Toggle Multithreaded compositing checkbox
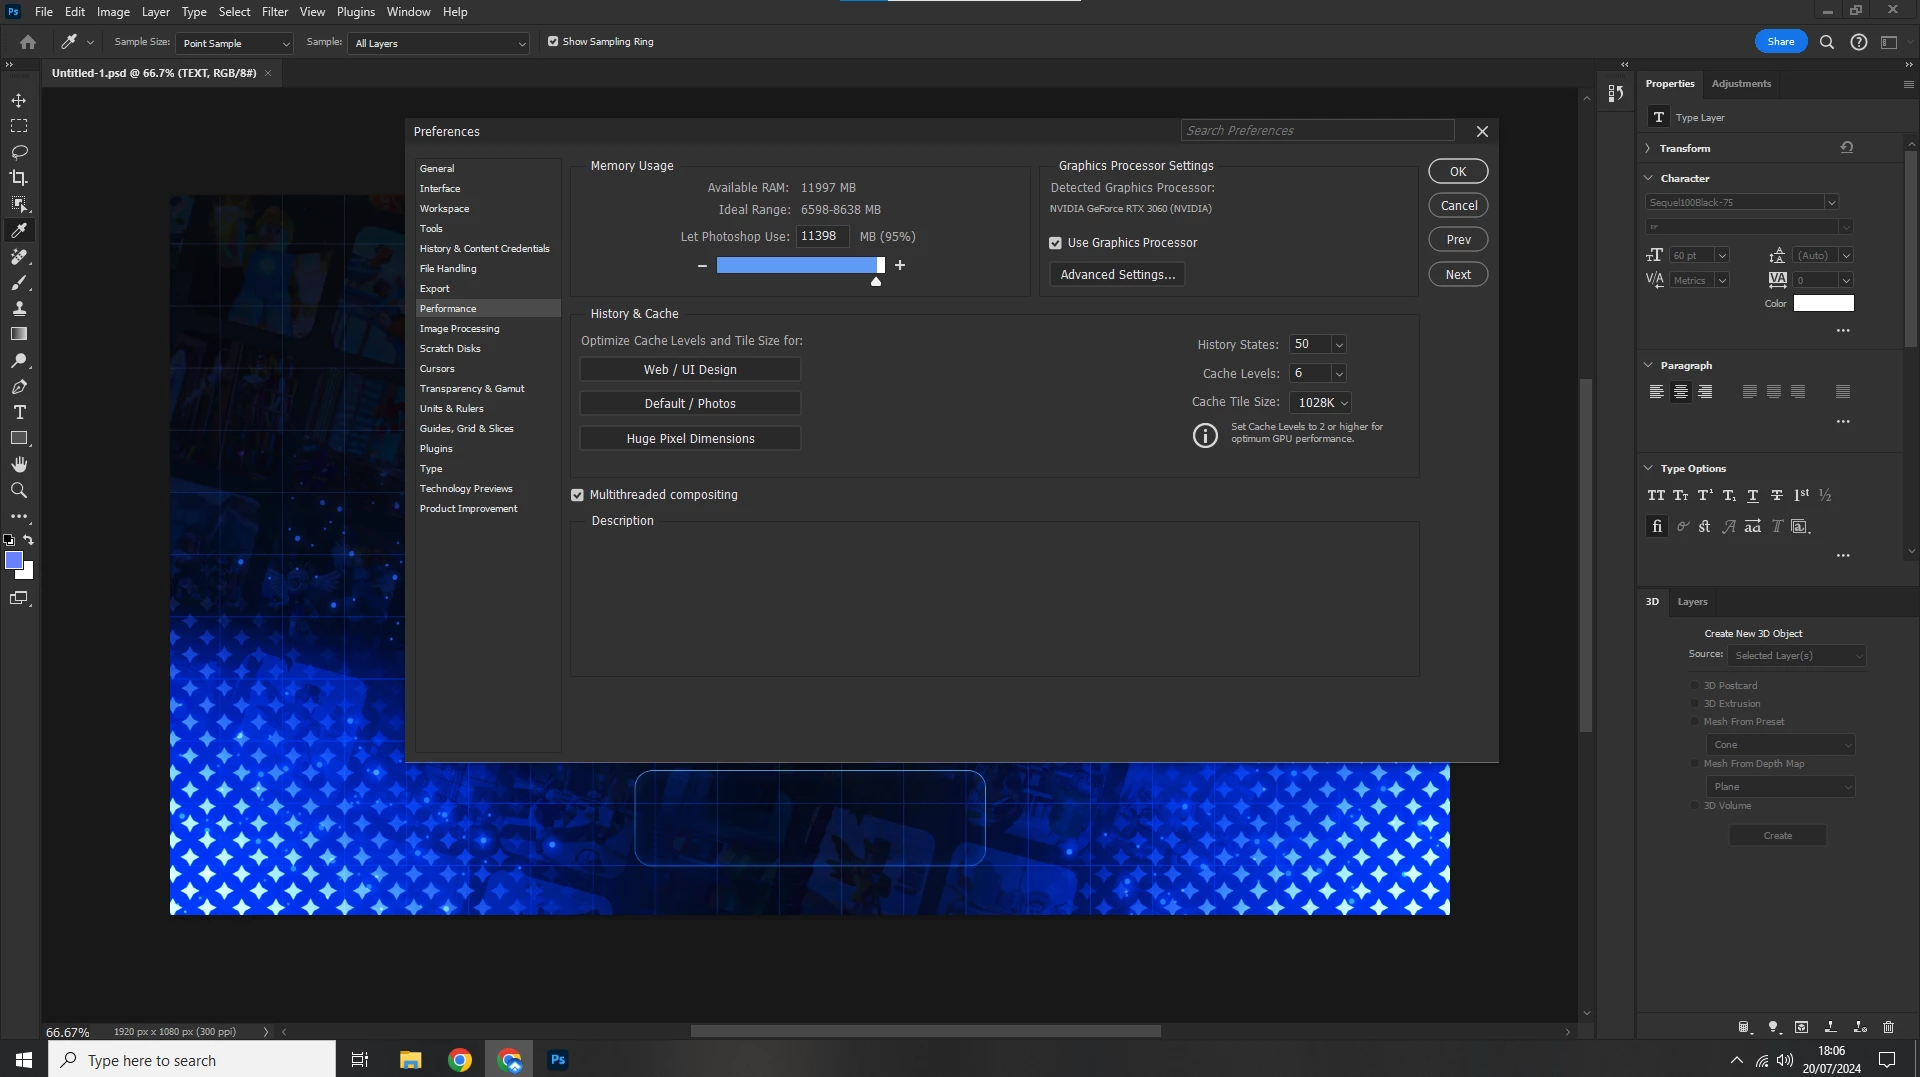Screen dimensions: 1920x1077 point(577,495)
